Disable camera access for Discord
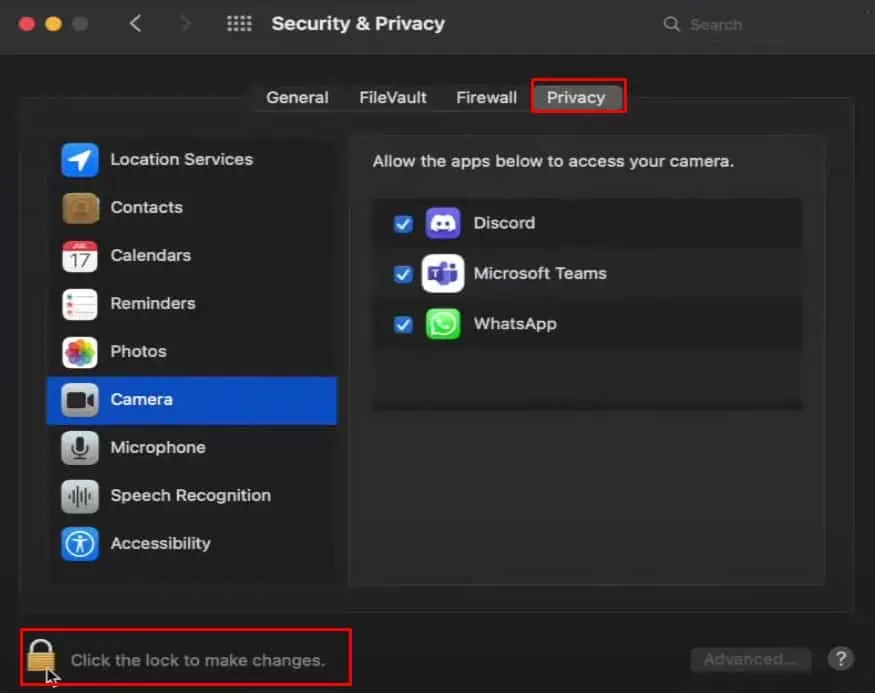The height and width of the screenshot is (693, 875). (x=402, y=223)
